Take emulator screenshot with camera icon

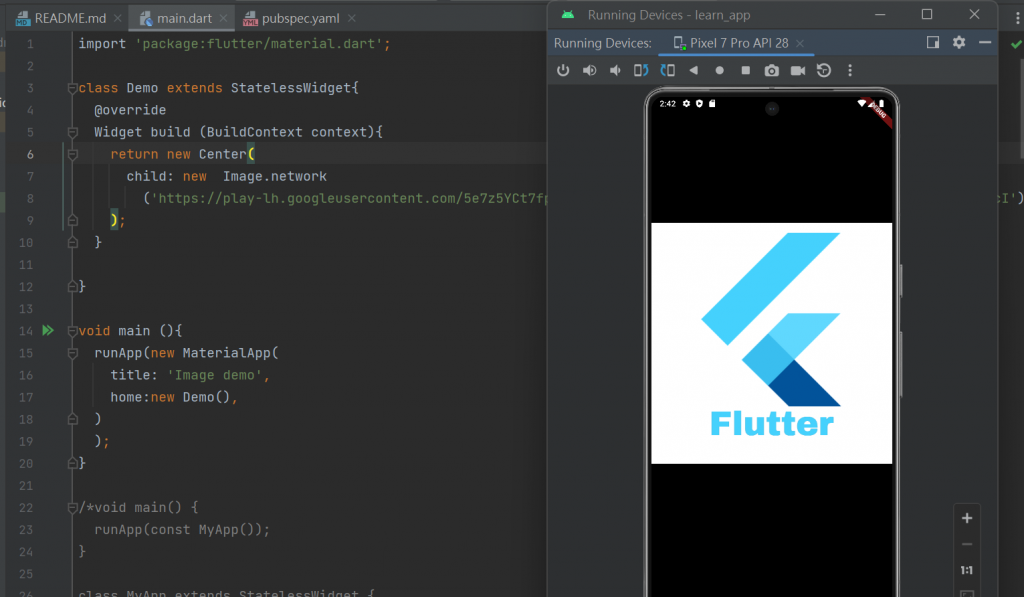pos(771,70)
